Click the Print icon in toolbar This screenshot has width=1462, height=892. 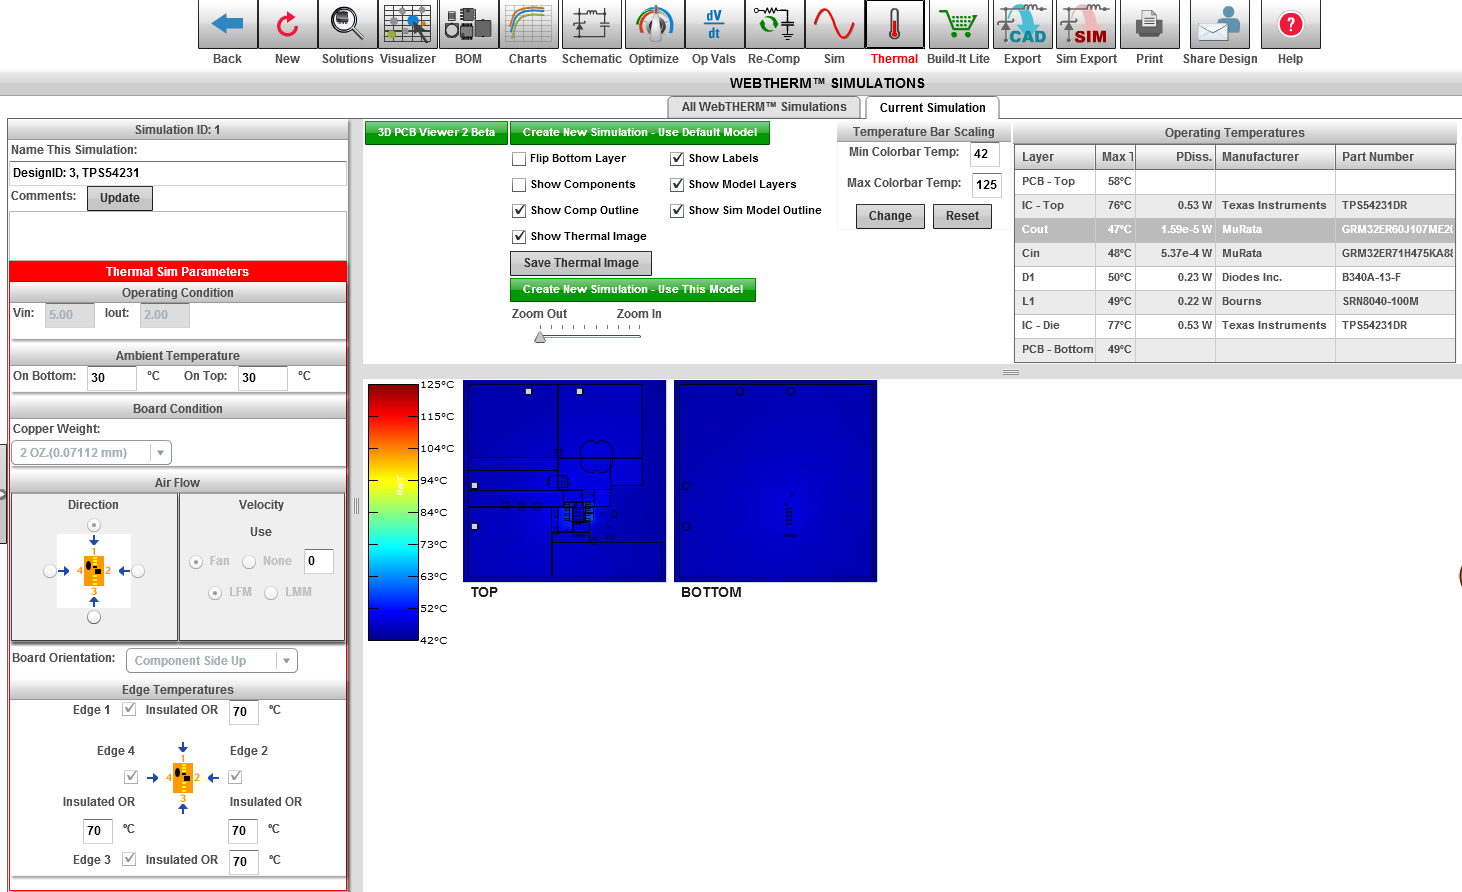[1149, 25]
